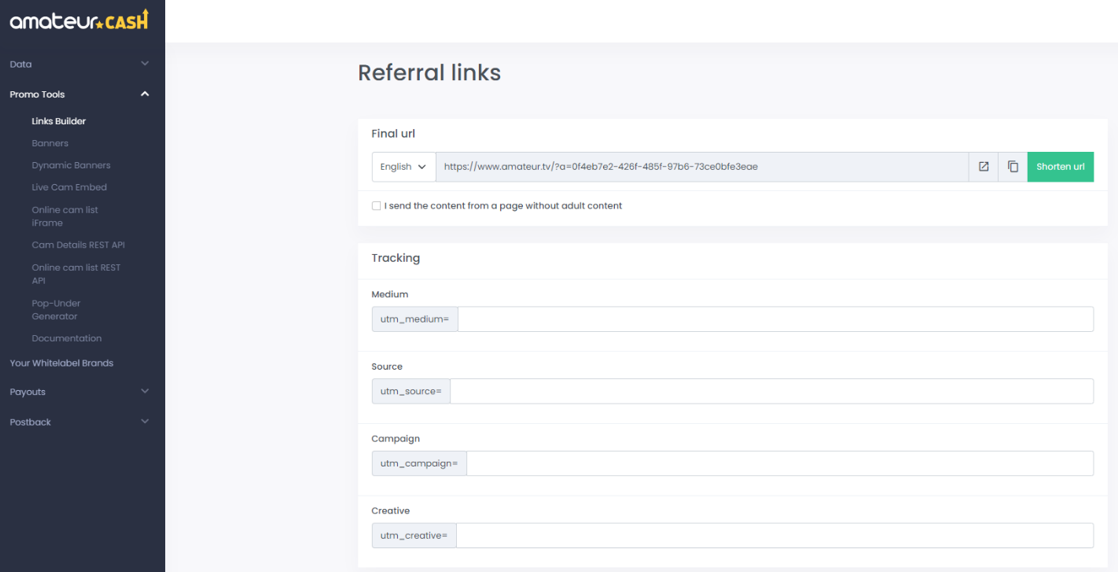Click the Campaign field label
This screenshot has width=1120, height=572.
pyautogui.click(x=396, y=438)
